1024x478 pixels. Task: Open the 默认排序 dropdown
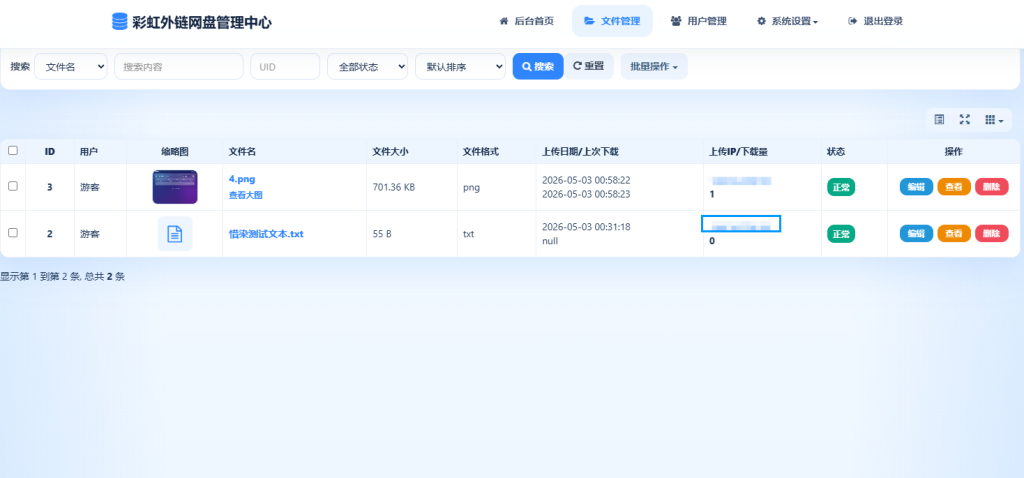pos(460,67)
